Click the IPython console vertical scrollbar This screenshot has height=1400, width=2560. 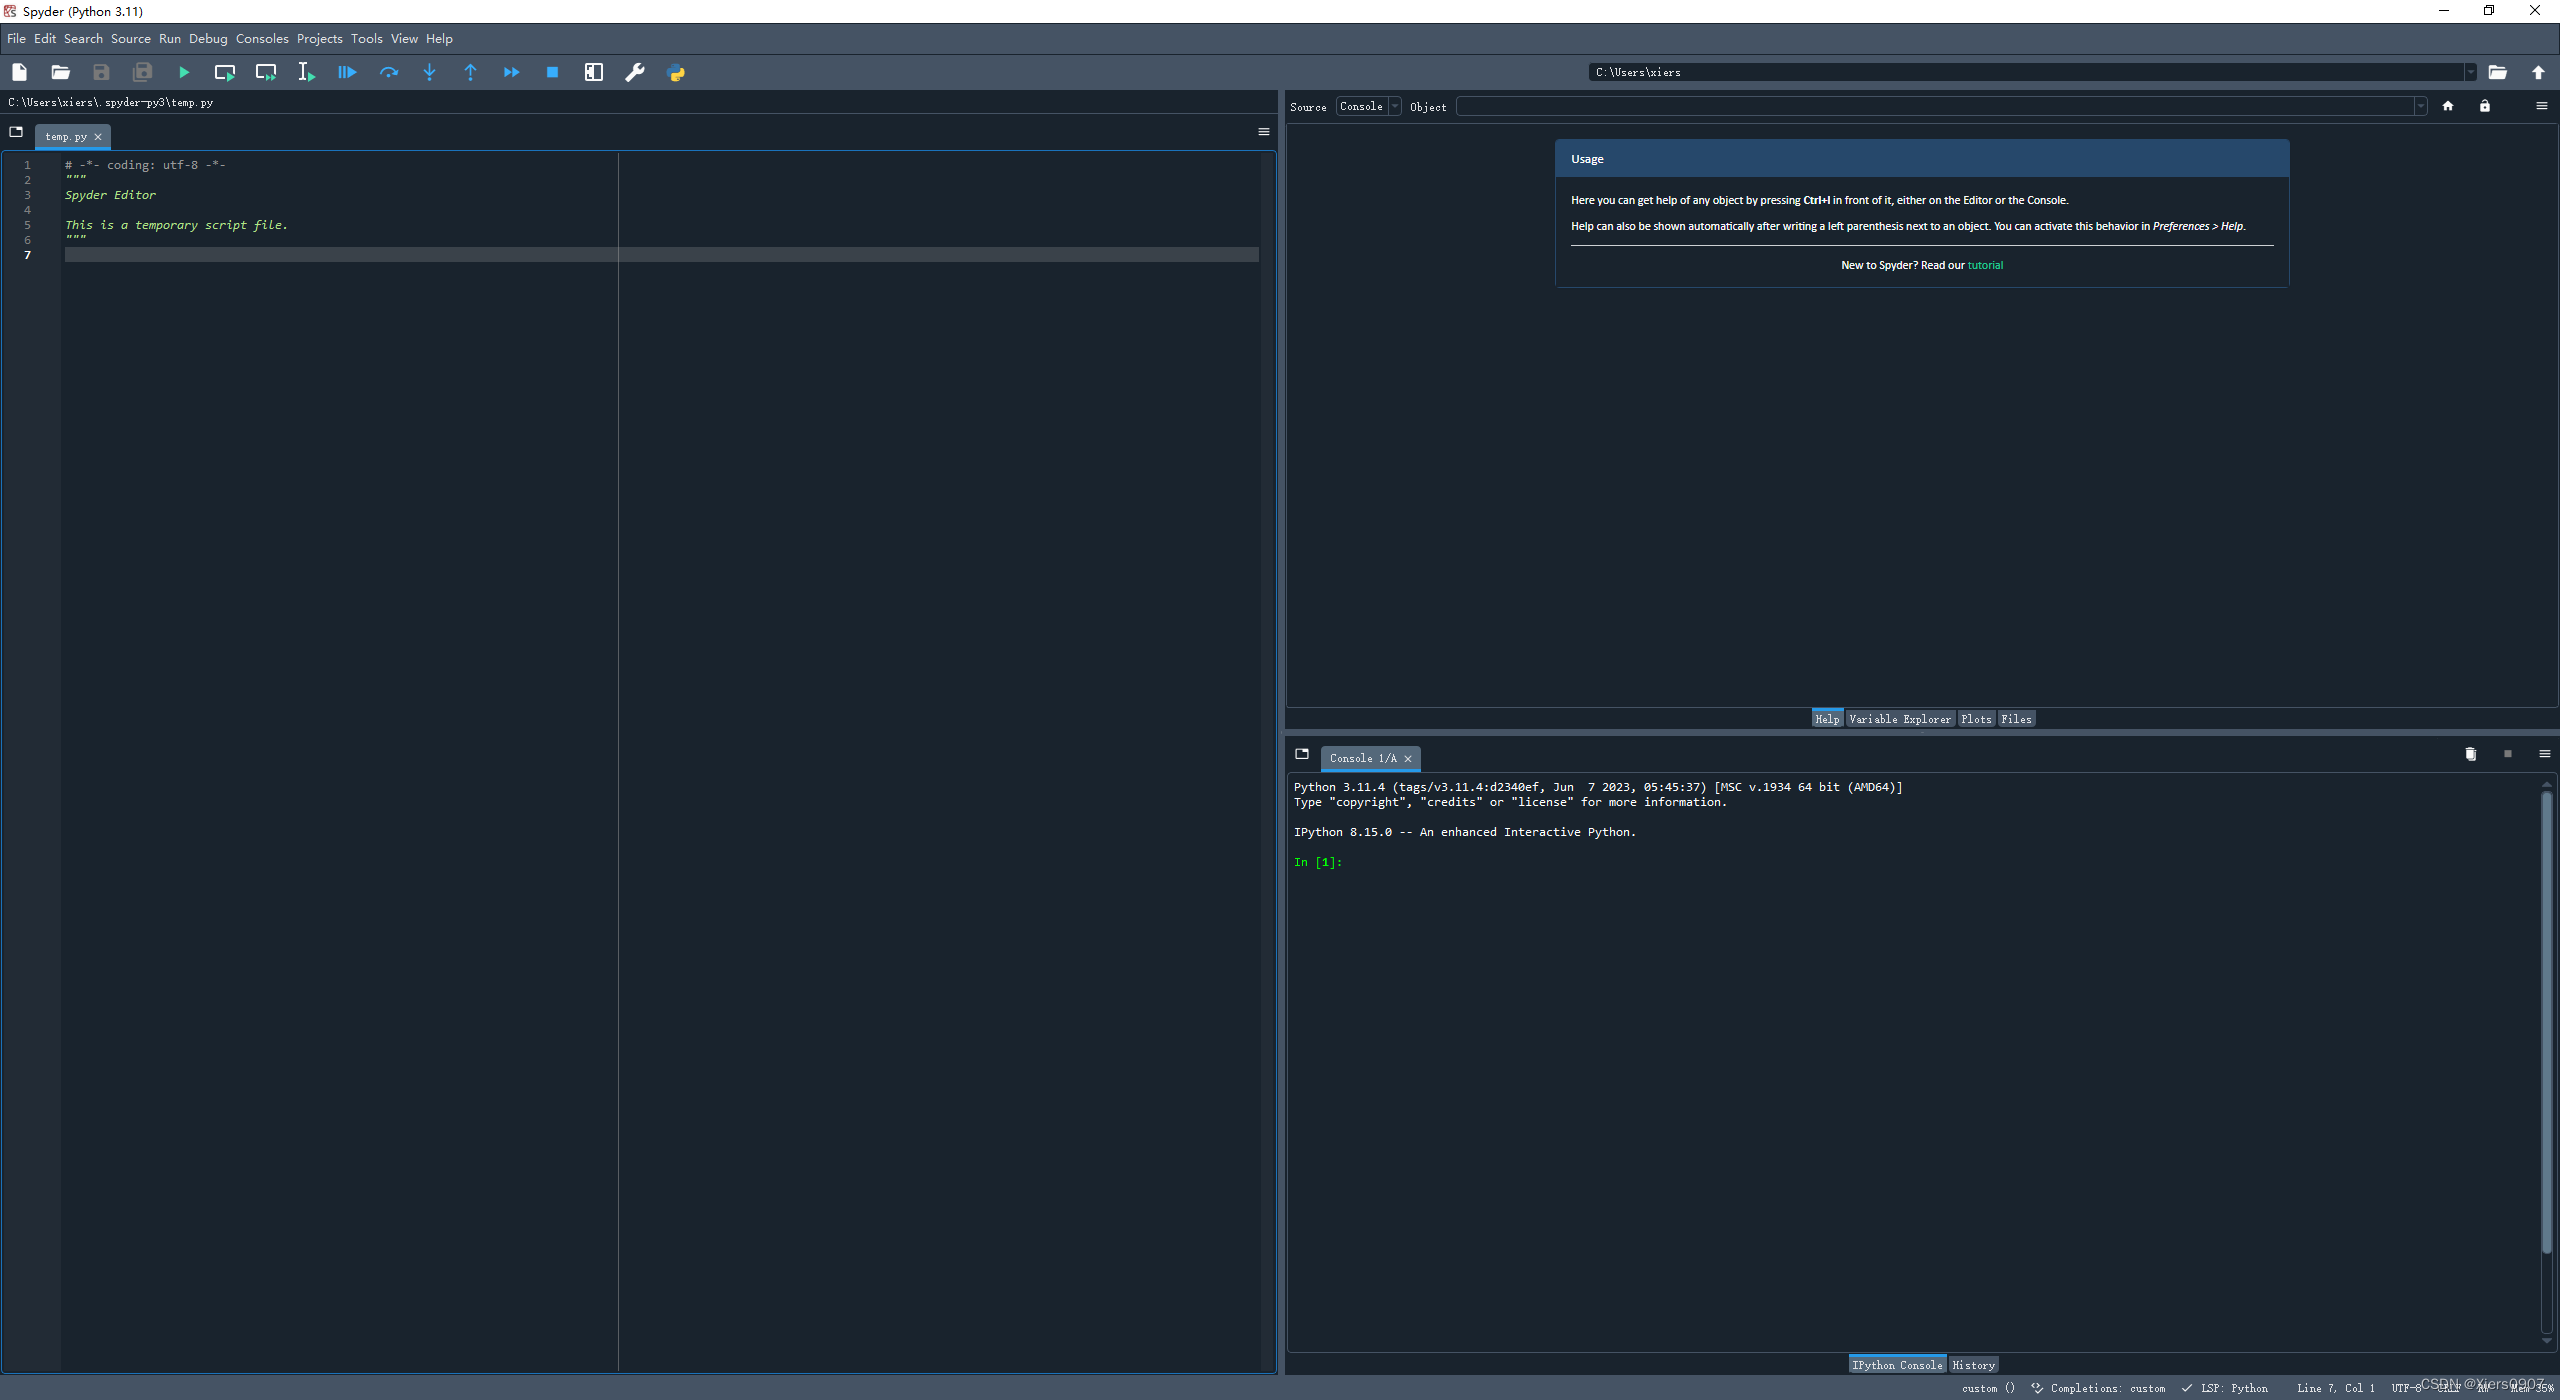[2546, 1020]
